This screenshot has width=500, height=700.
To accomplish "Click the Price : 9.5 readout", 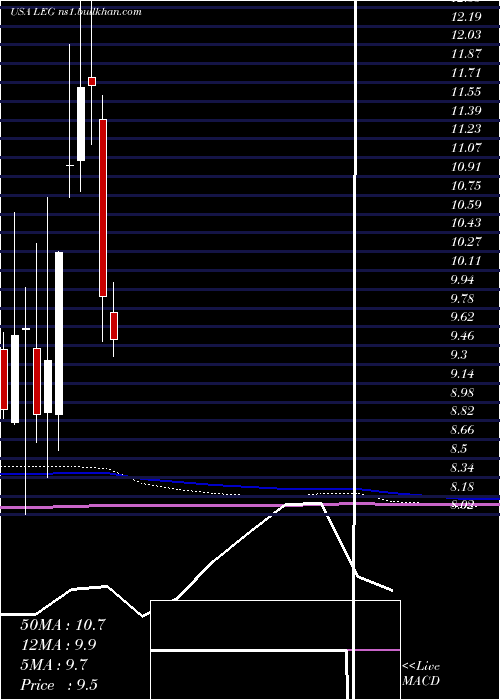I will click(59, 685).
